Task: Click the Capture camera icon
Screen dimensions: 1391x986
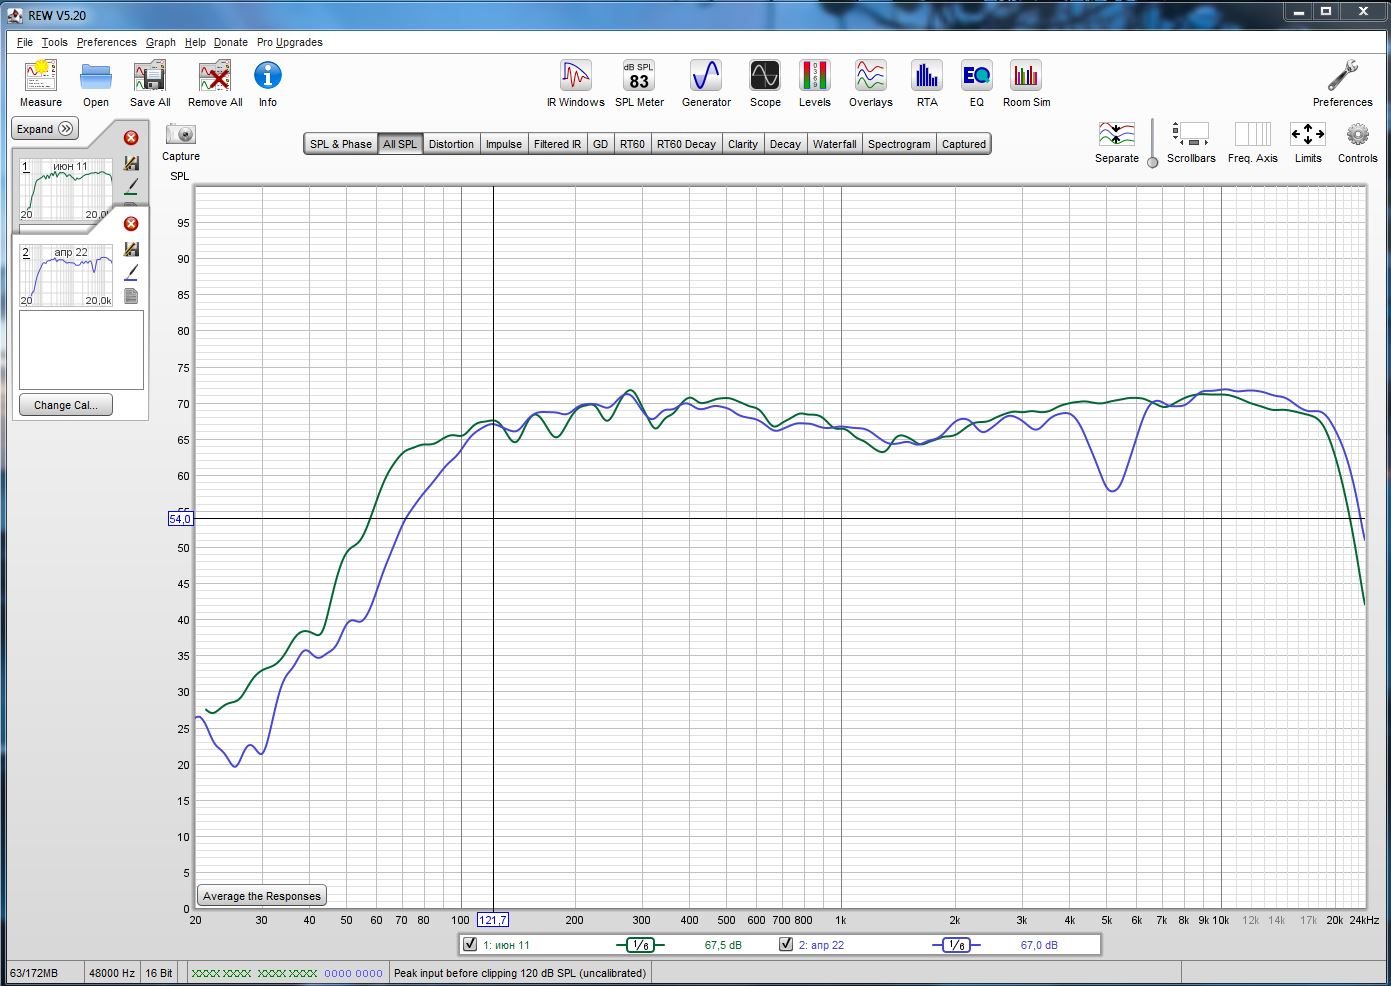Action: (x=181, y=135)
